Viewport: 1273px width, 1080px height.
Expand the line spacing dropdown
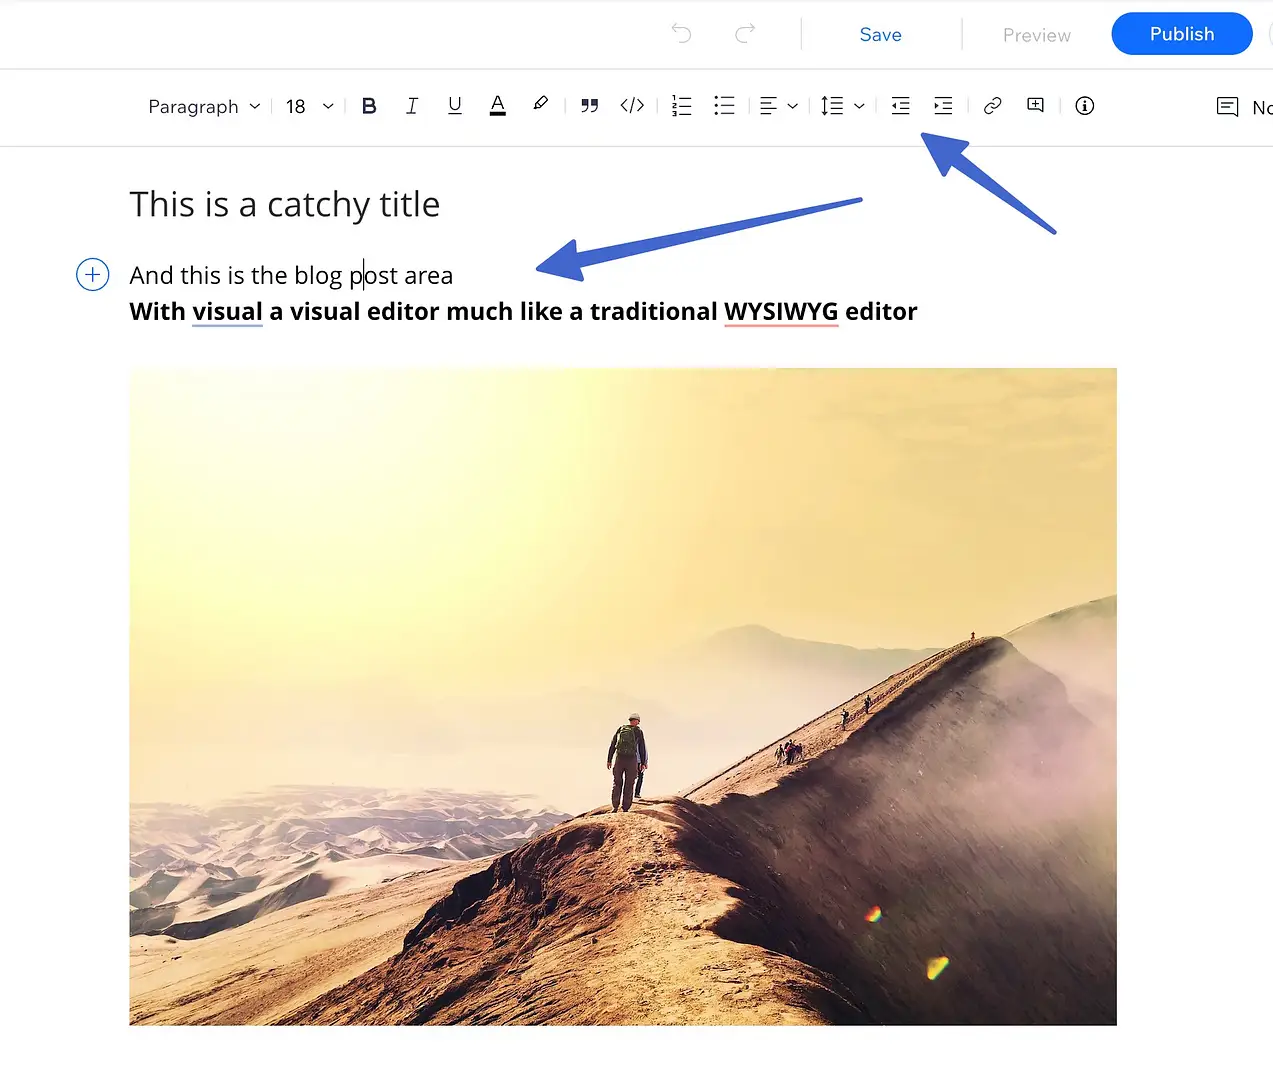842,106
